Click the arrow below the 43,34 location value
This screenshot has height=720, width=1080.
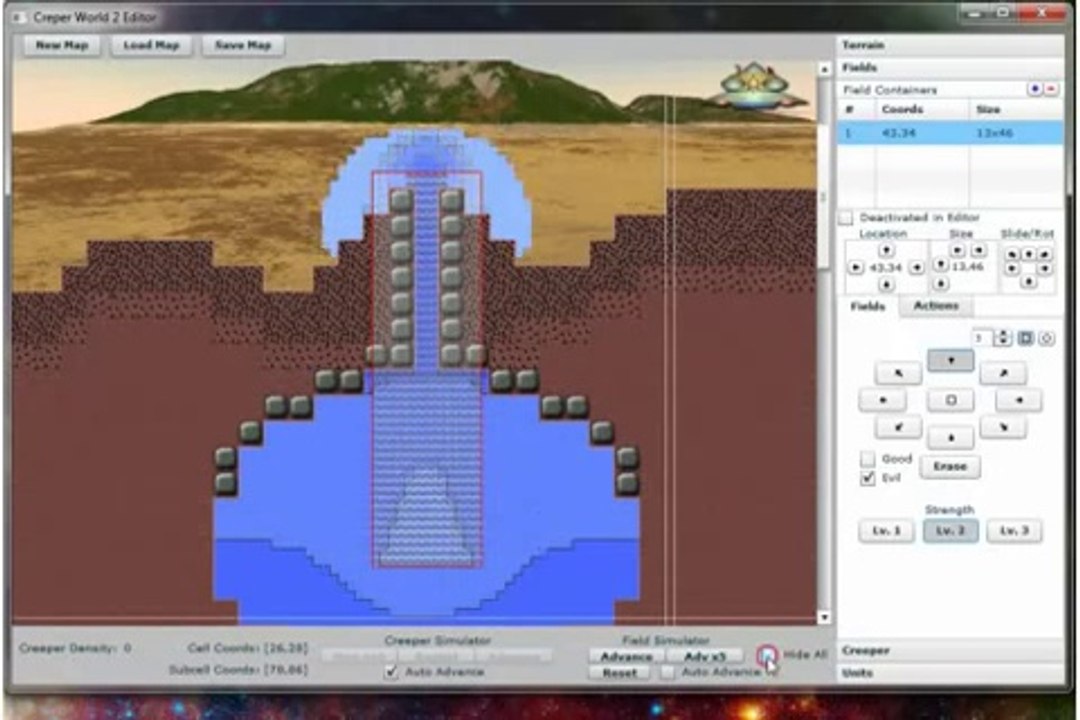point(886,284)
